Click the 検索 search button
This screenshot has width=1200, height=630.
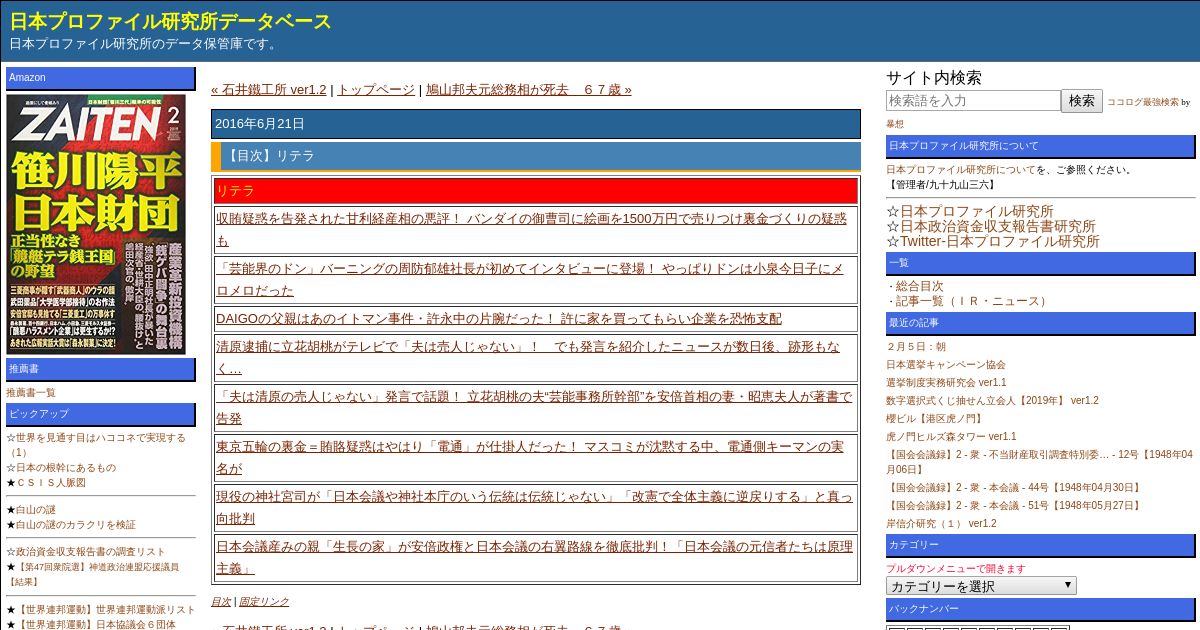(x=1082, y=101)
